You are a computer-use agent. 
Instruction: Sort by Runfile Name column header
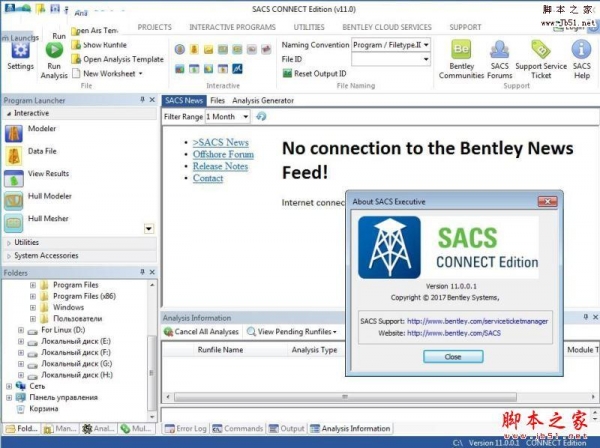(x=220, y=350)
